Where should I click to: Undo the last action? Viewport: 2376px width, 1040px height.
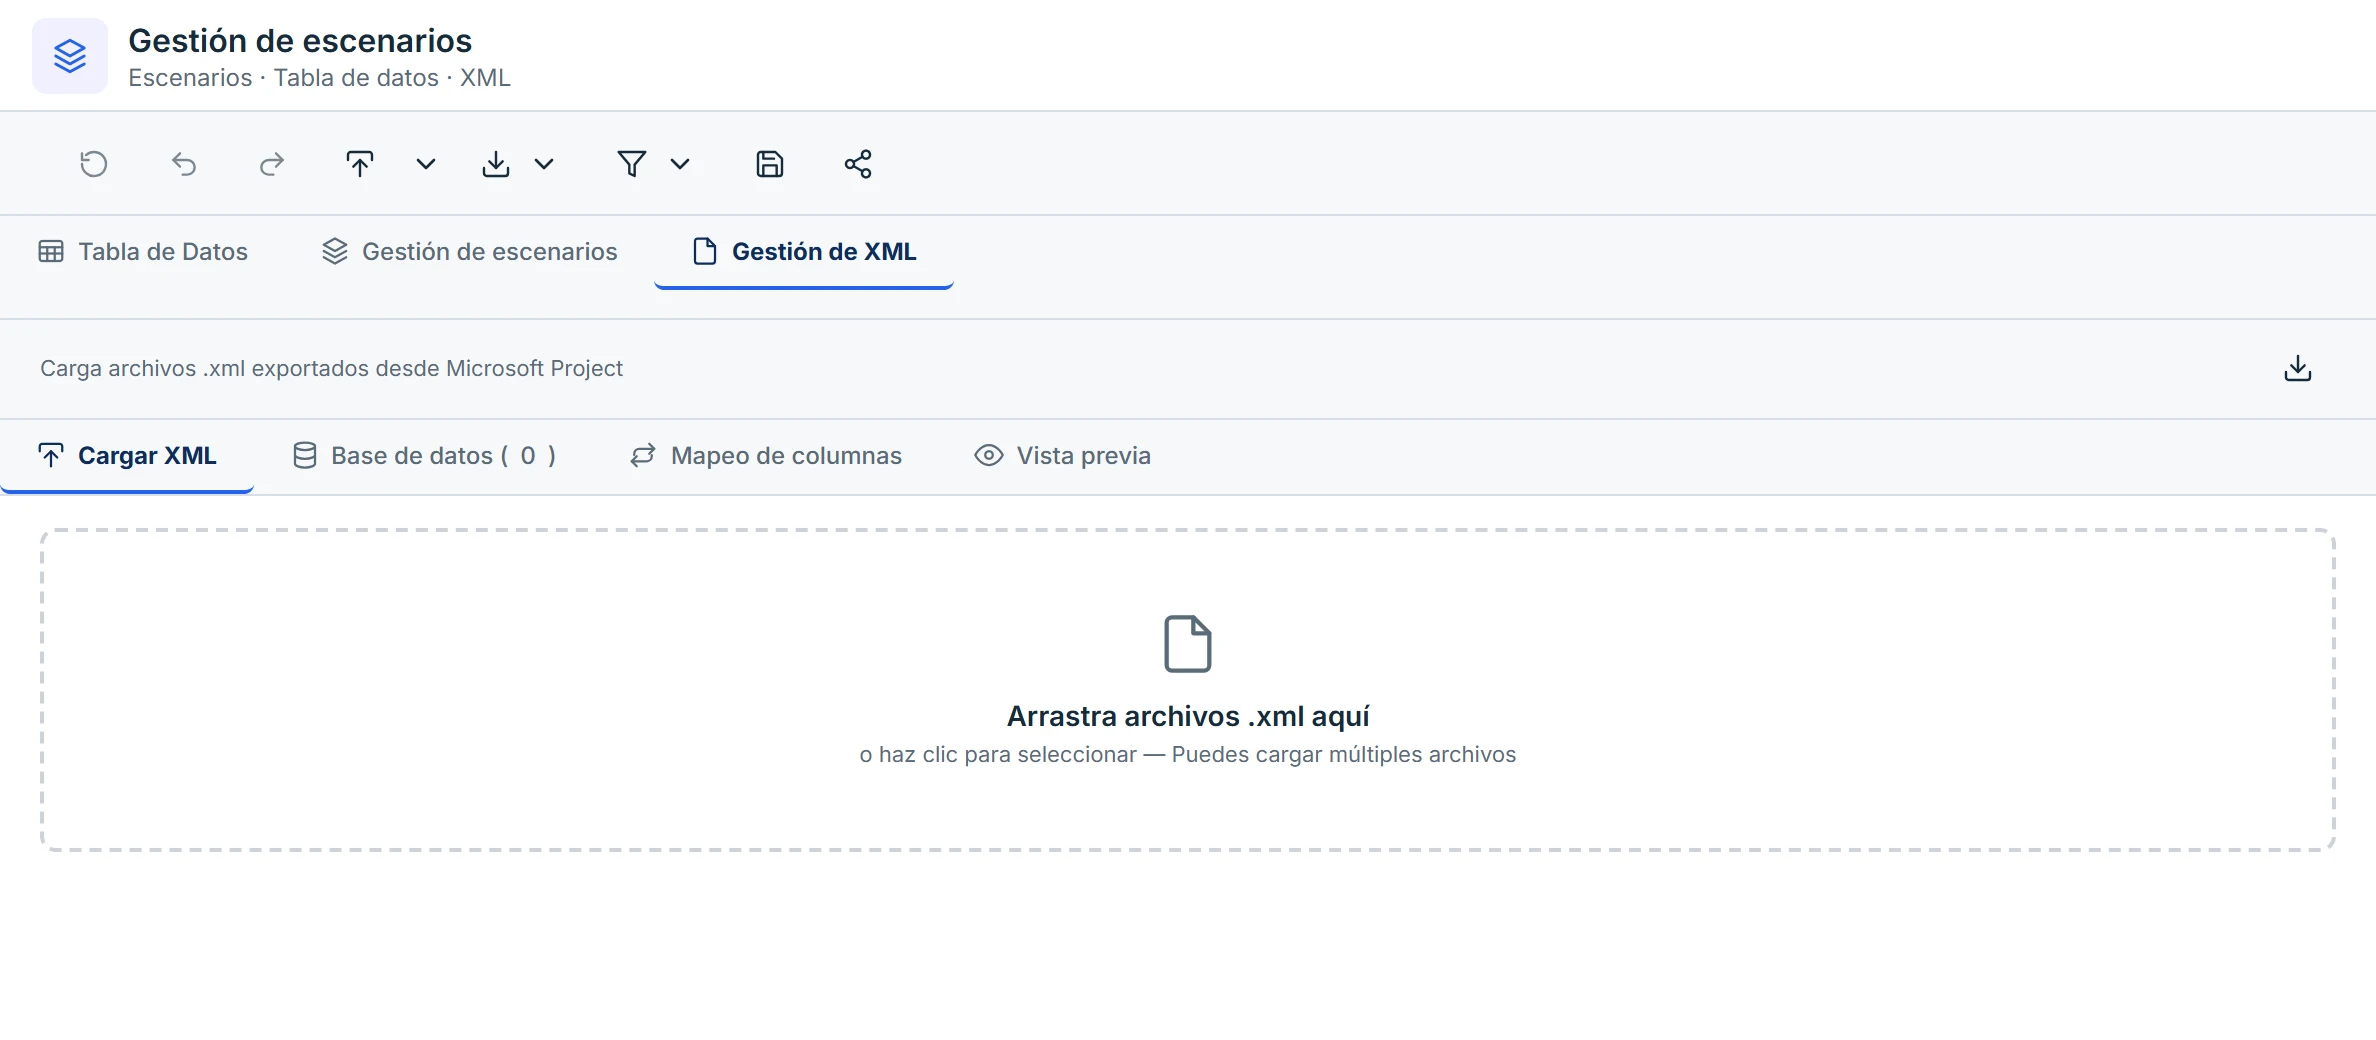(184, 164)
